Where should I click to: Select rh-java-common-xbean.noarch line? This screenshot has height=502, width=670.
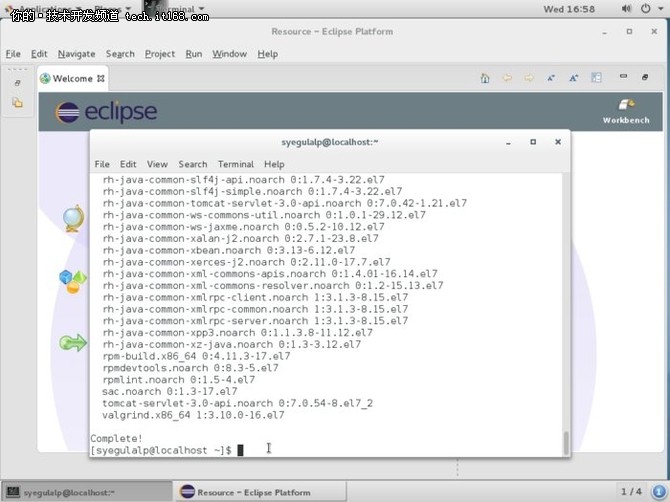[229, 250]
